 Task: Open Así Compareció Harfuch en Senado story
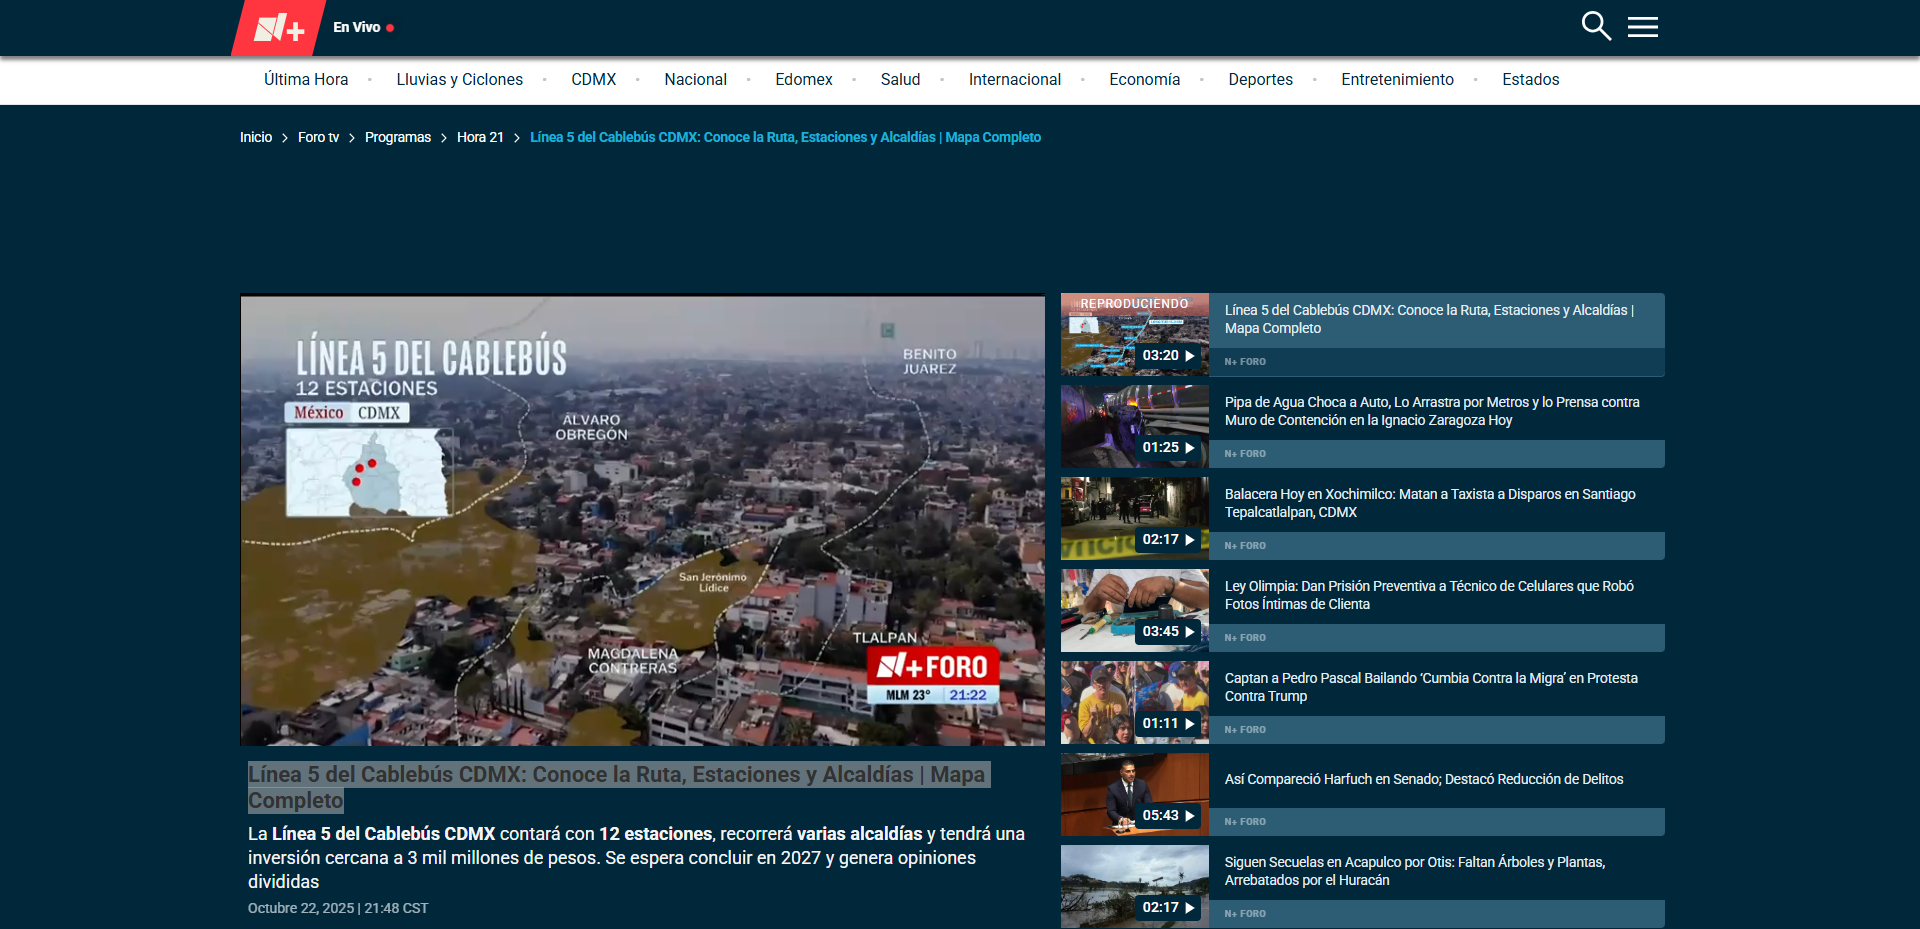coord(1424,779)
